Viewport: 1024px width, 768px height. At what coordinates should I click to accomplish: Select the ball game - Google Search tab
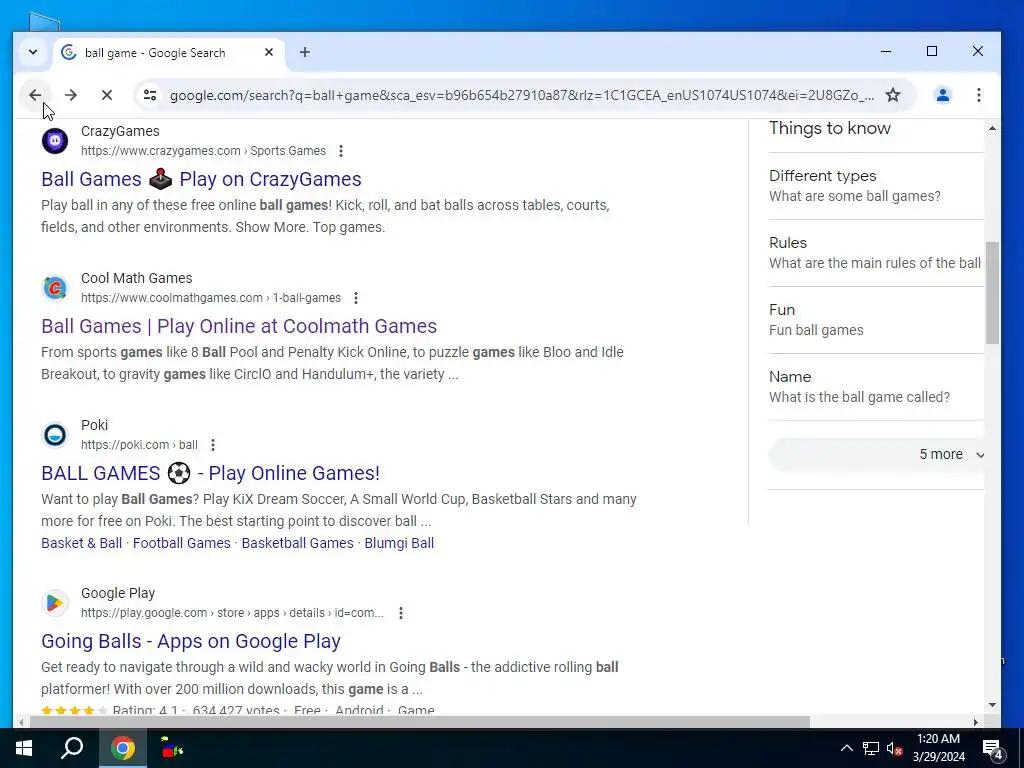click(x=169, y=52)
